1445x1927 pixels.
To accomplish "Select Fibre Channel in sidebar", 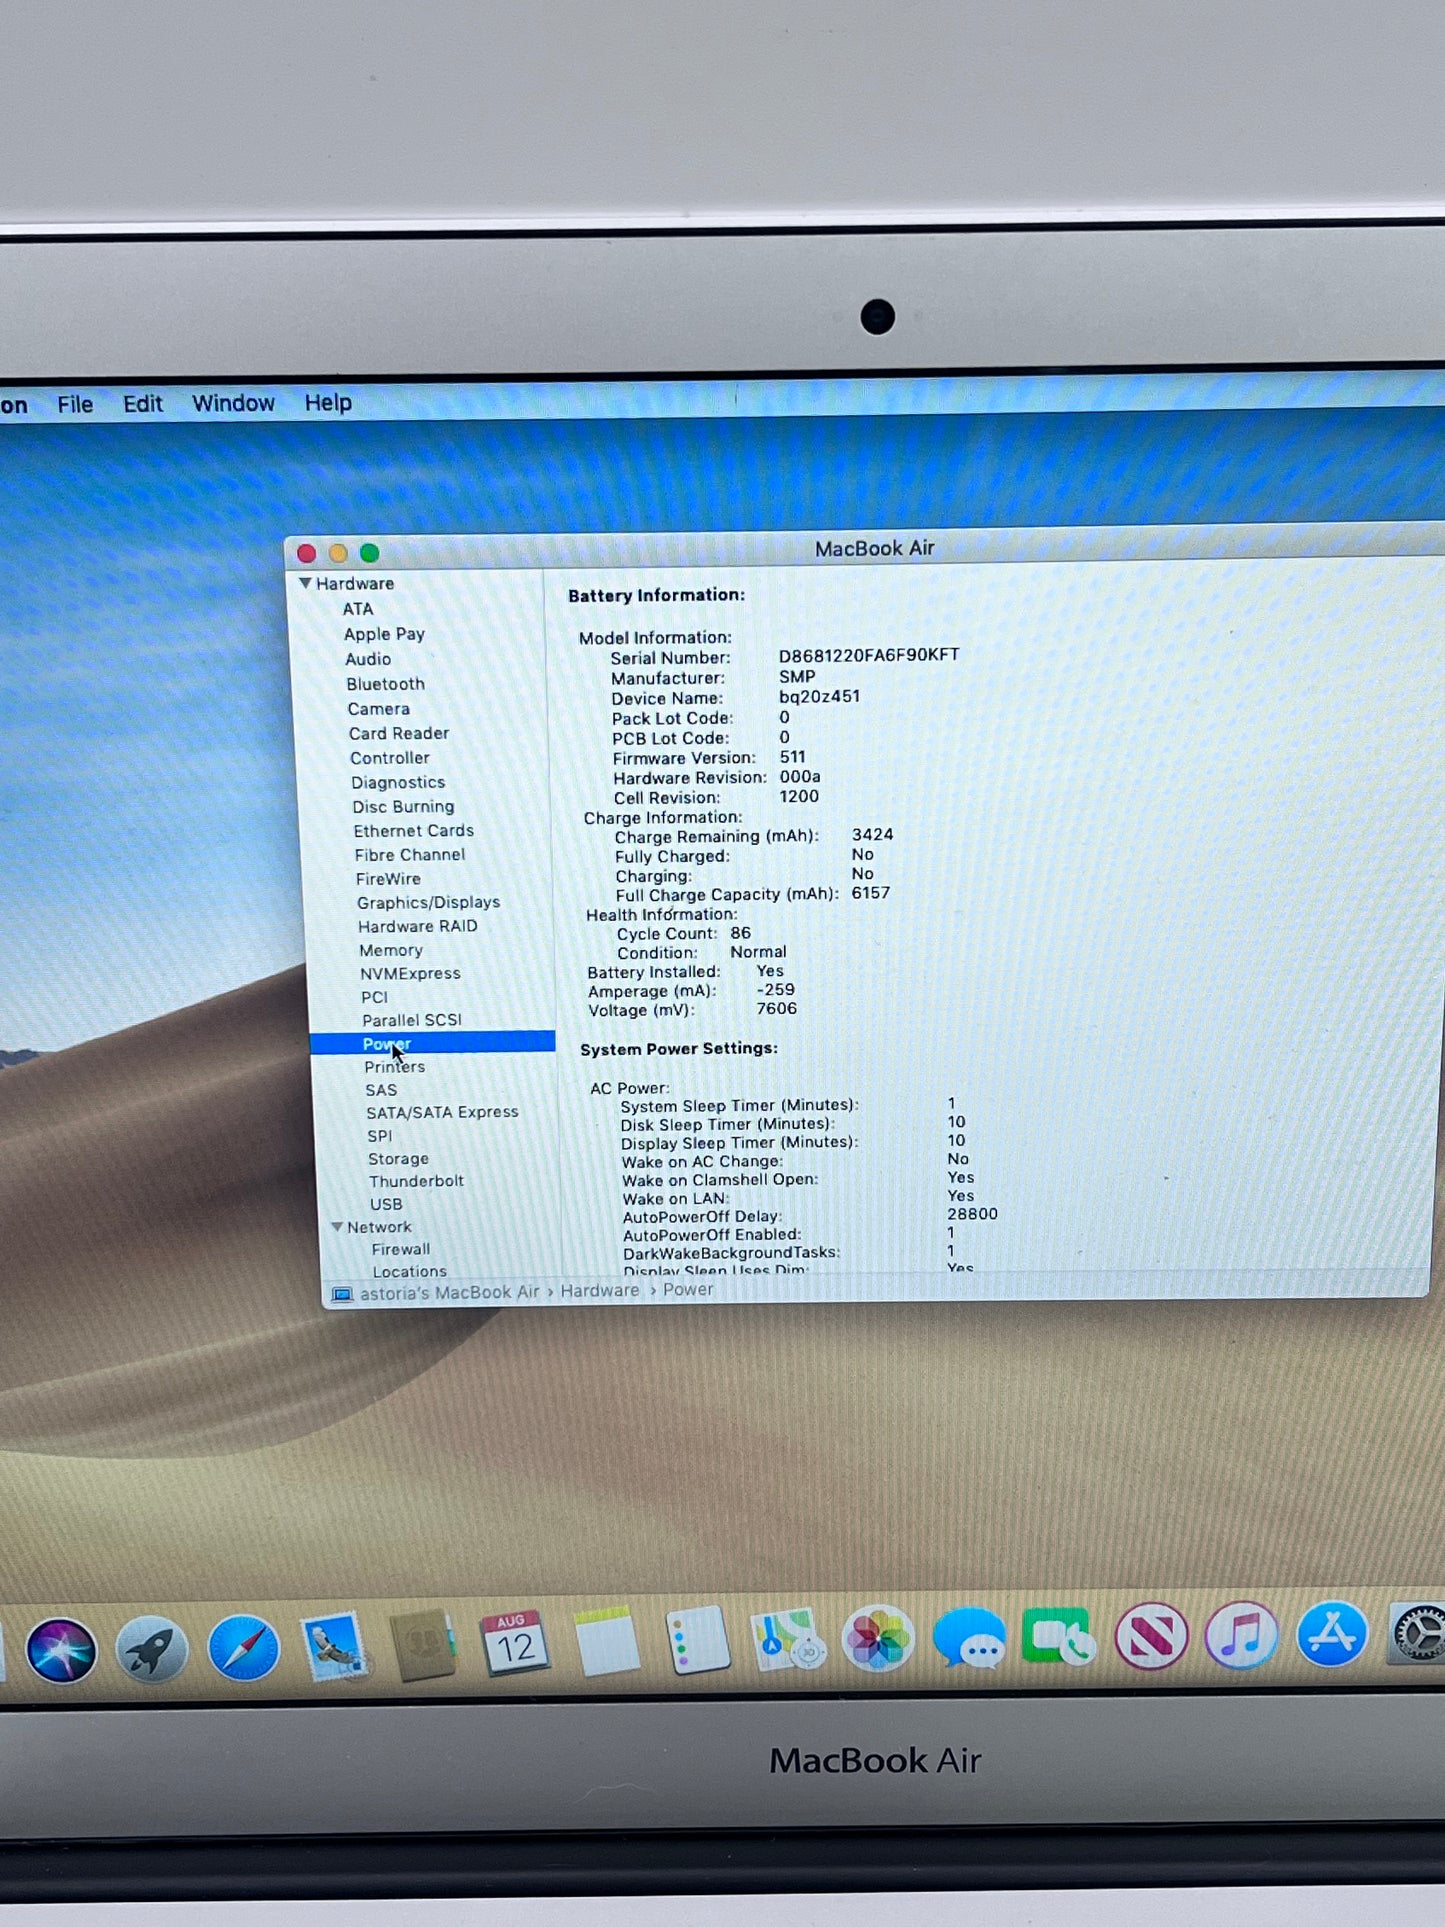I will [410, 854].
